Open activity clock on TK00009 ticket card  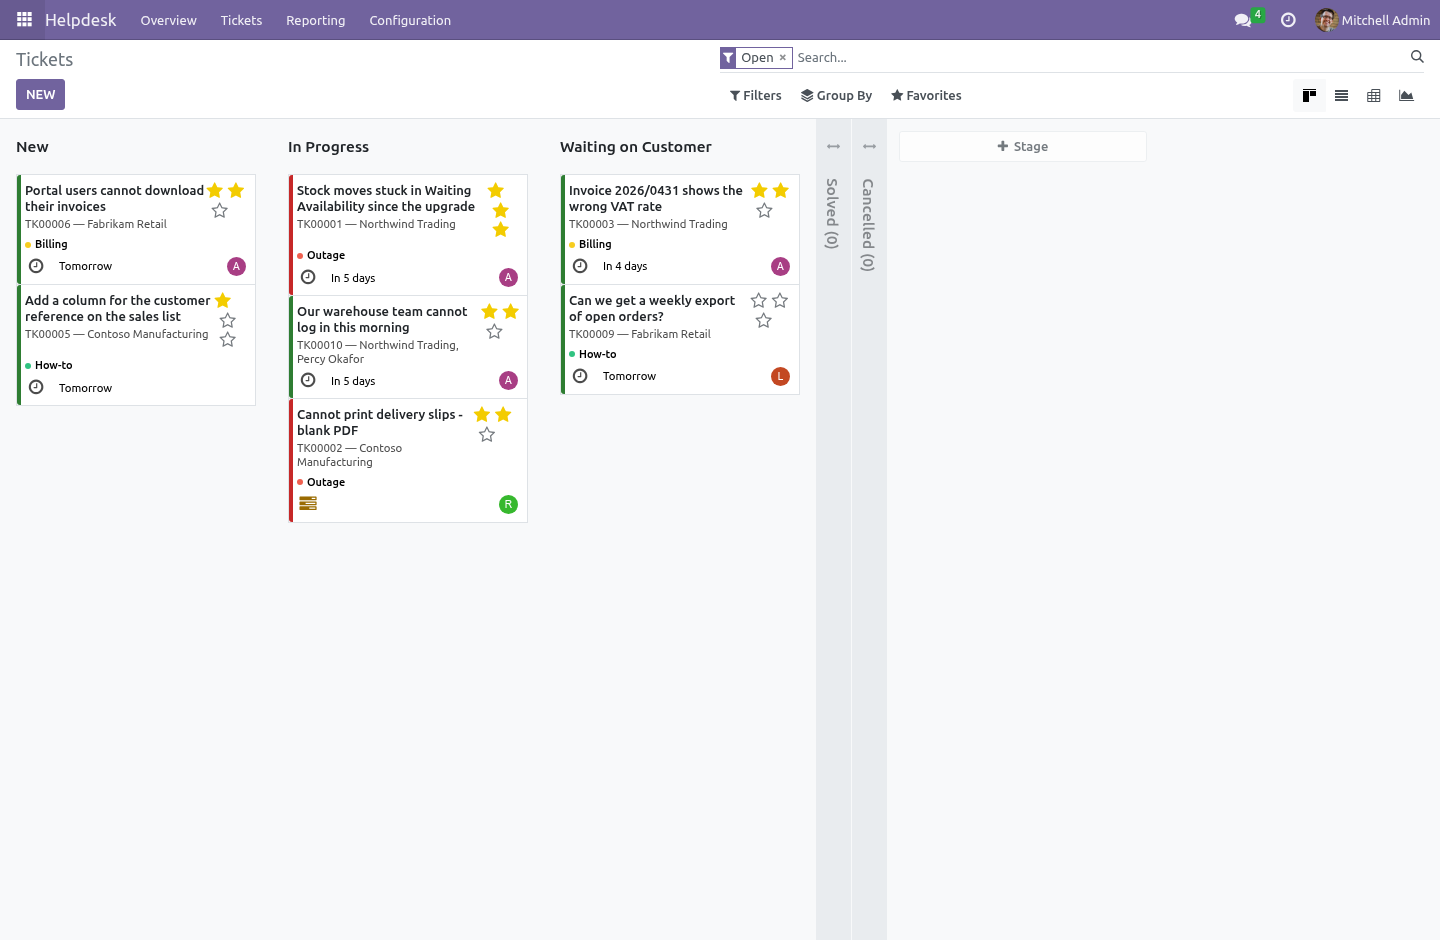580,376
